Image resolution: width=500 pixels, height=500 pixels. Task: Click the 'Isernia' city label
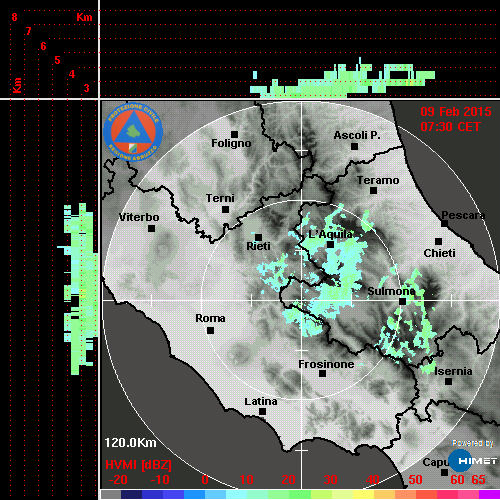[x=453, y=371]
